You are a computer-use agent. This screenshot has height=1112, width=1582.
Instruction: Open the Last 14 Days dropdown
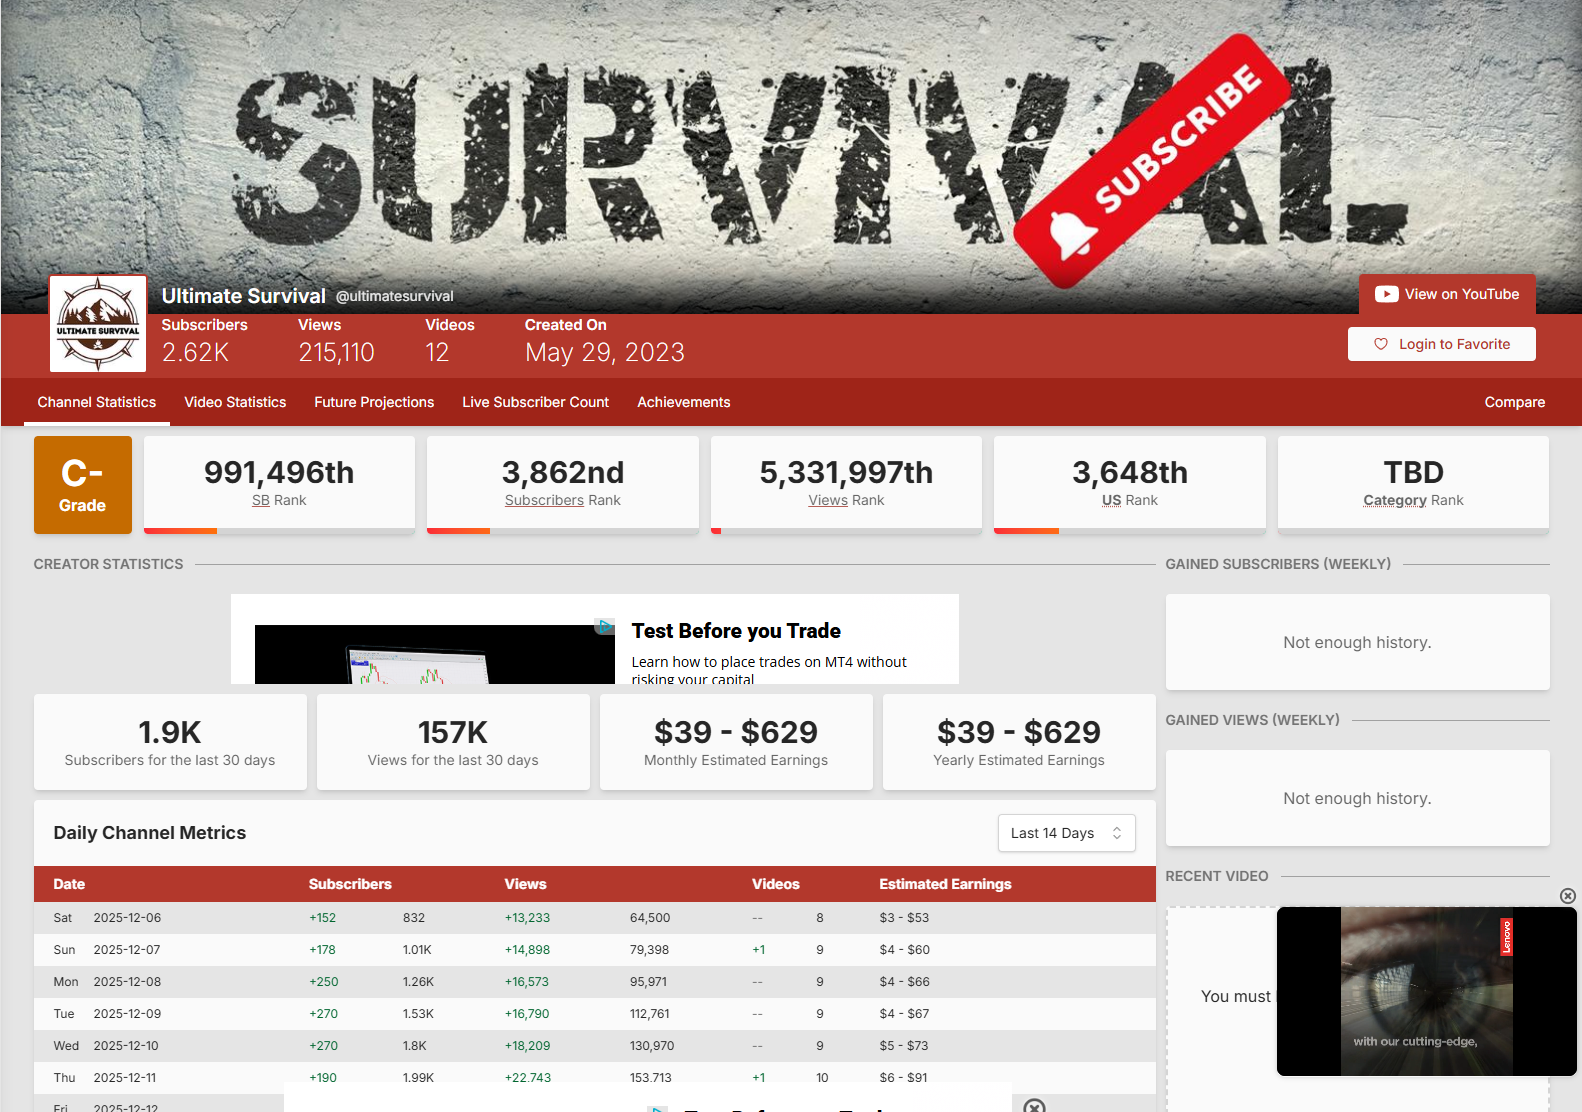(1066, 833)
